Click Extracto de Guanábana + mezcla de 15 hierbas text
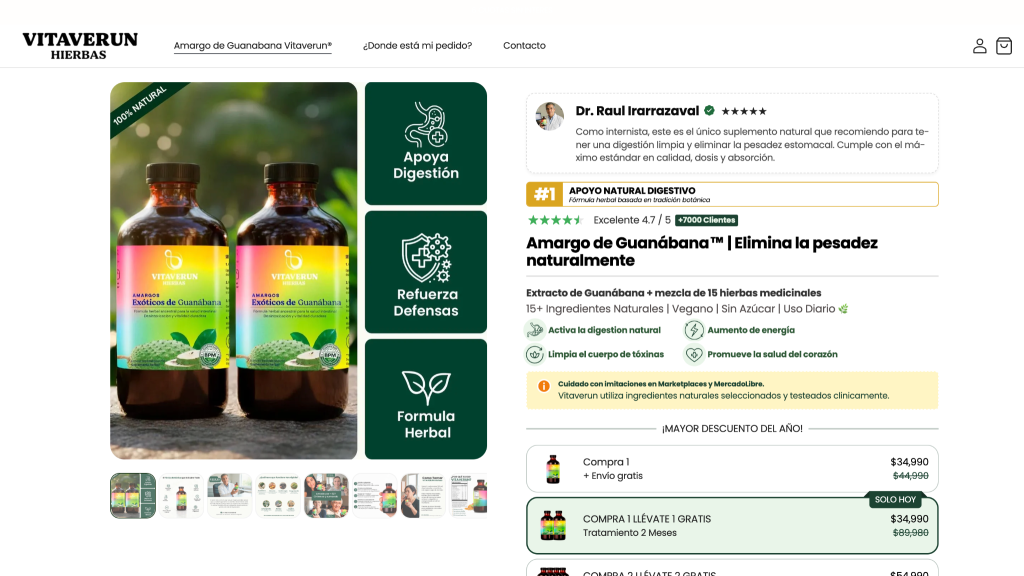The image size is (1024, 576). pyautogui.click(x=673, y=293)
